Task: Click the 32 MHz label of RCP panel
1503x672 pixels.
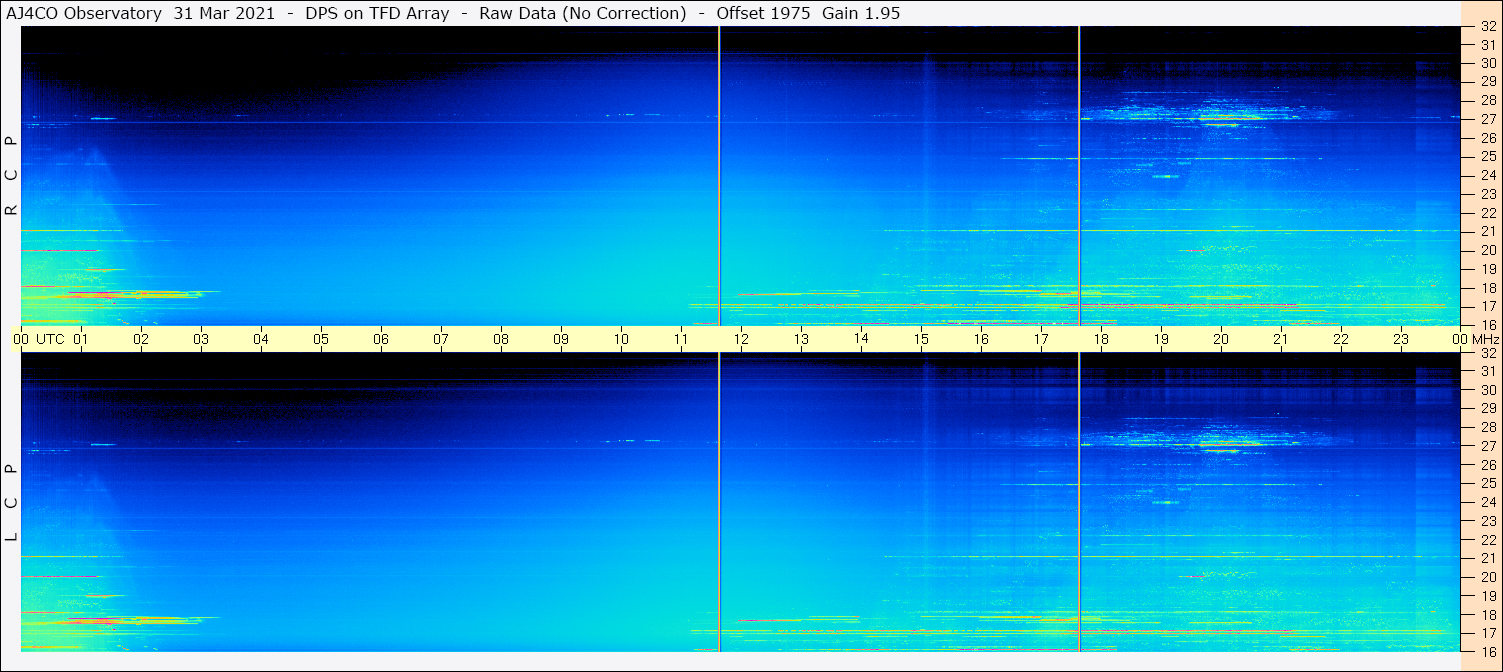Action: click(1488, 27)
